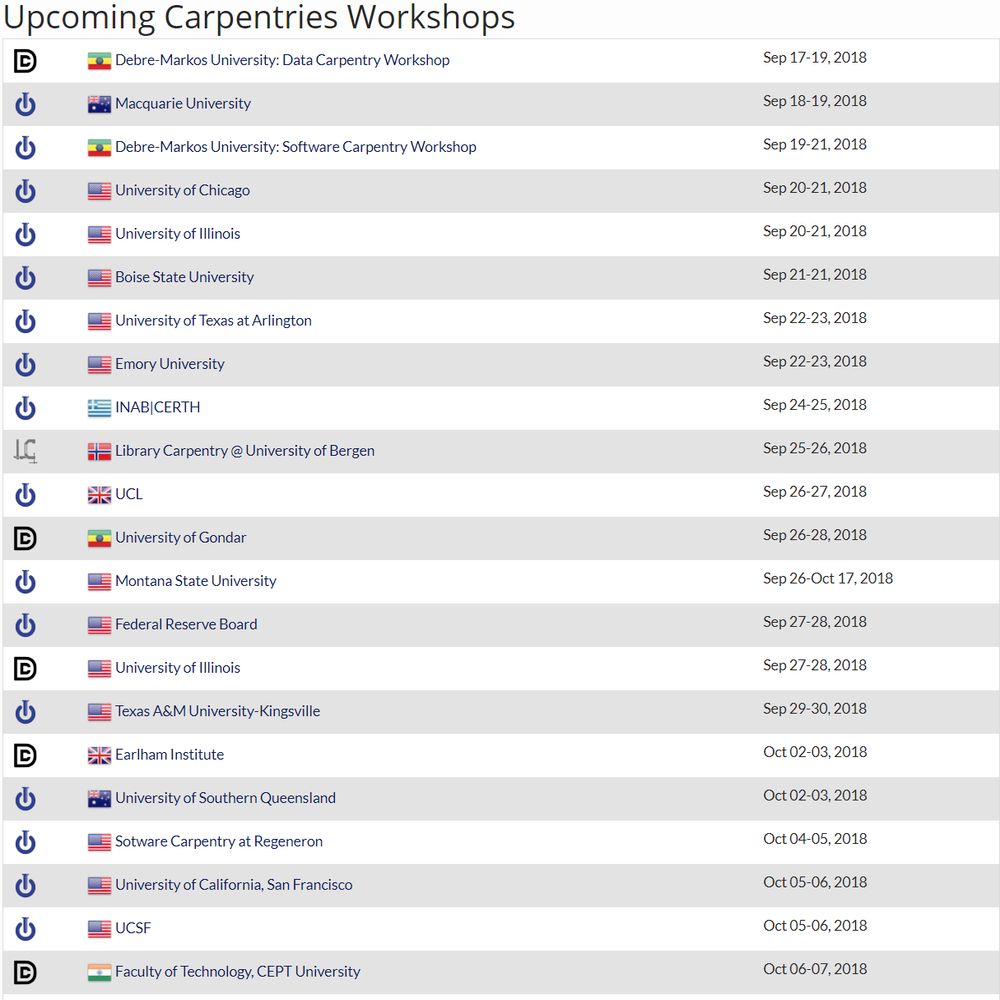The width and height of the screenshot is (1000, 1000).
Task: Open University of Illinois Sep 27-28 workshop link
Action: [x=178, y=667]
